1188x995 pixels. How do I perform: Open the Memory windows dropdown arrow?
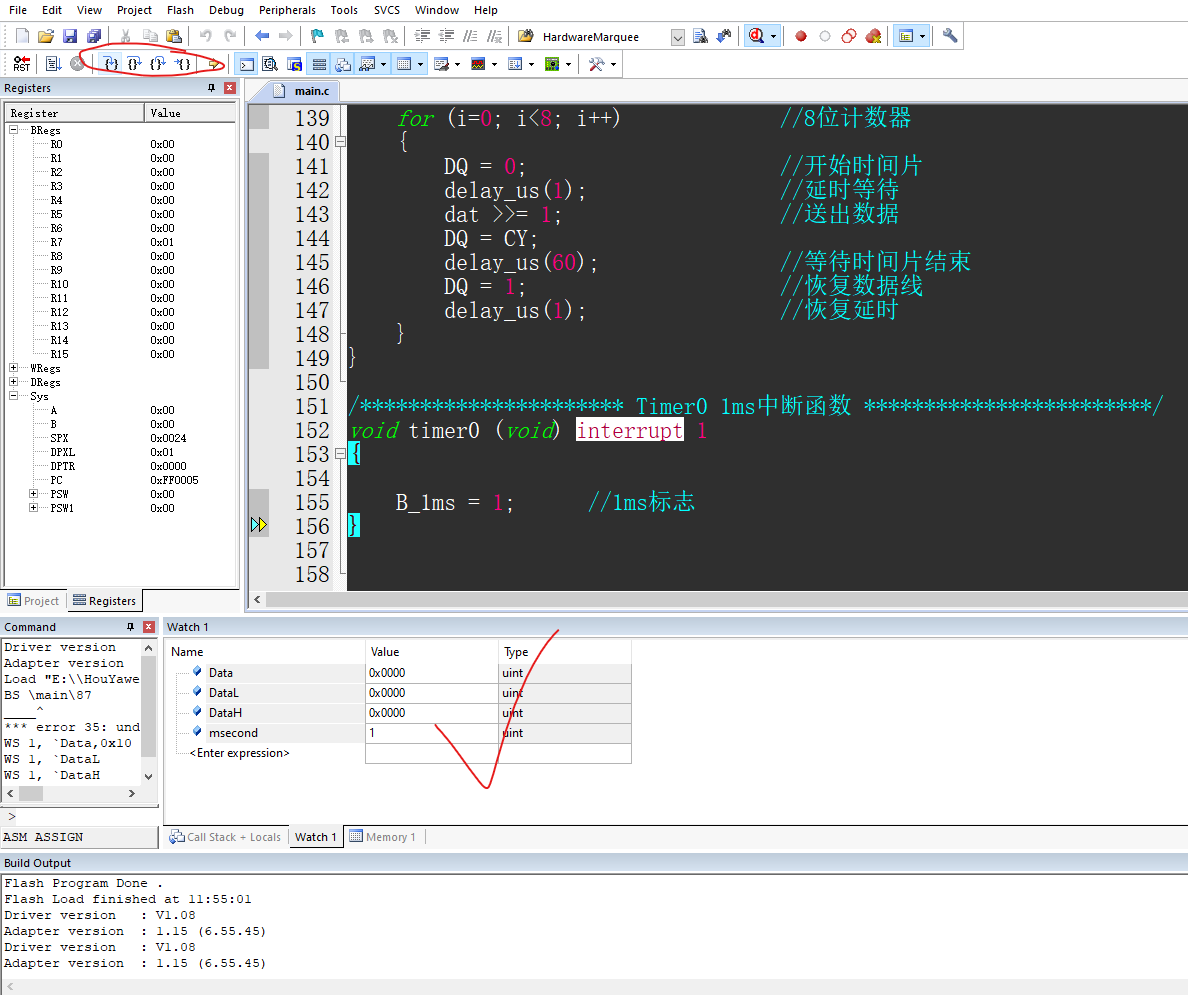click(x=420, y=64)
